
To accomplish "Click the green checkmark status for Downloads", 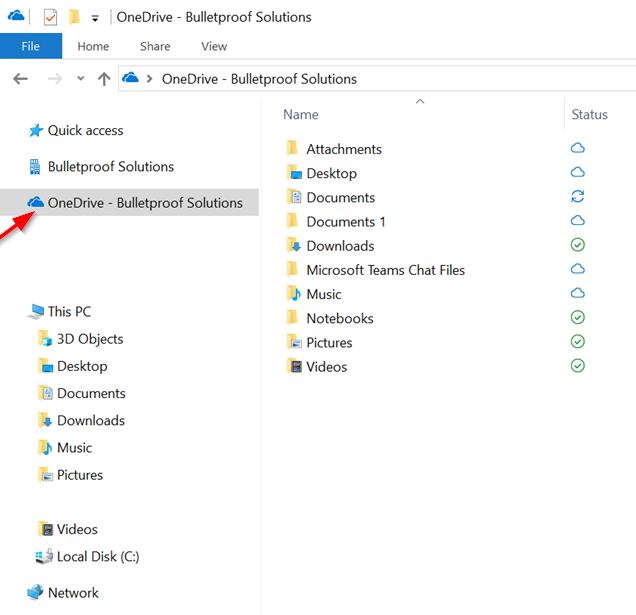I will [577, 245].
